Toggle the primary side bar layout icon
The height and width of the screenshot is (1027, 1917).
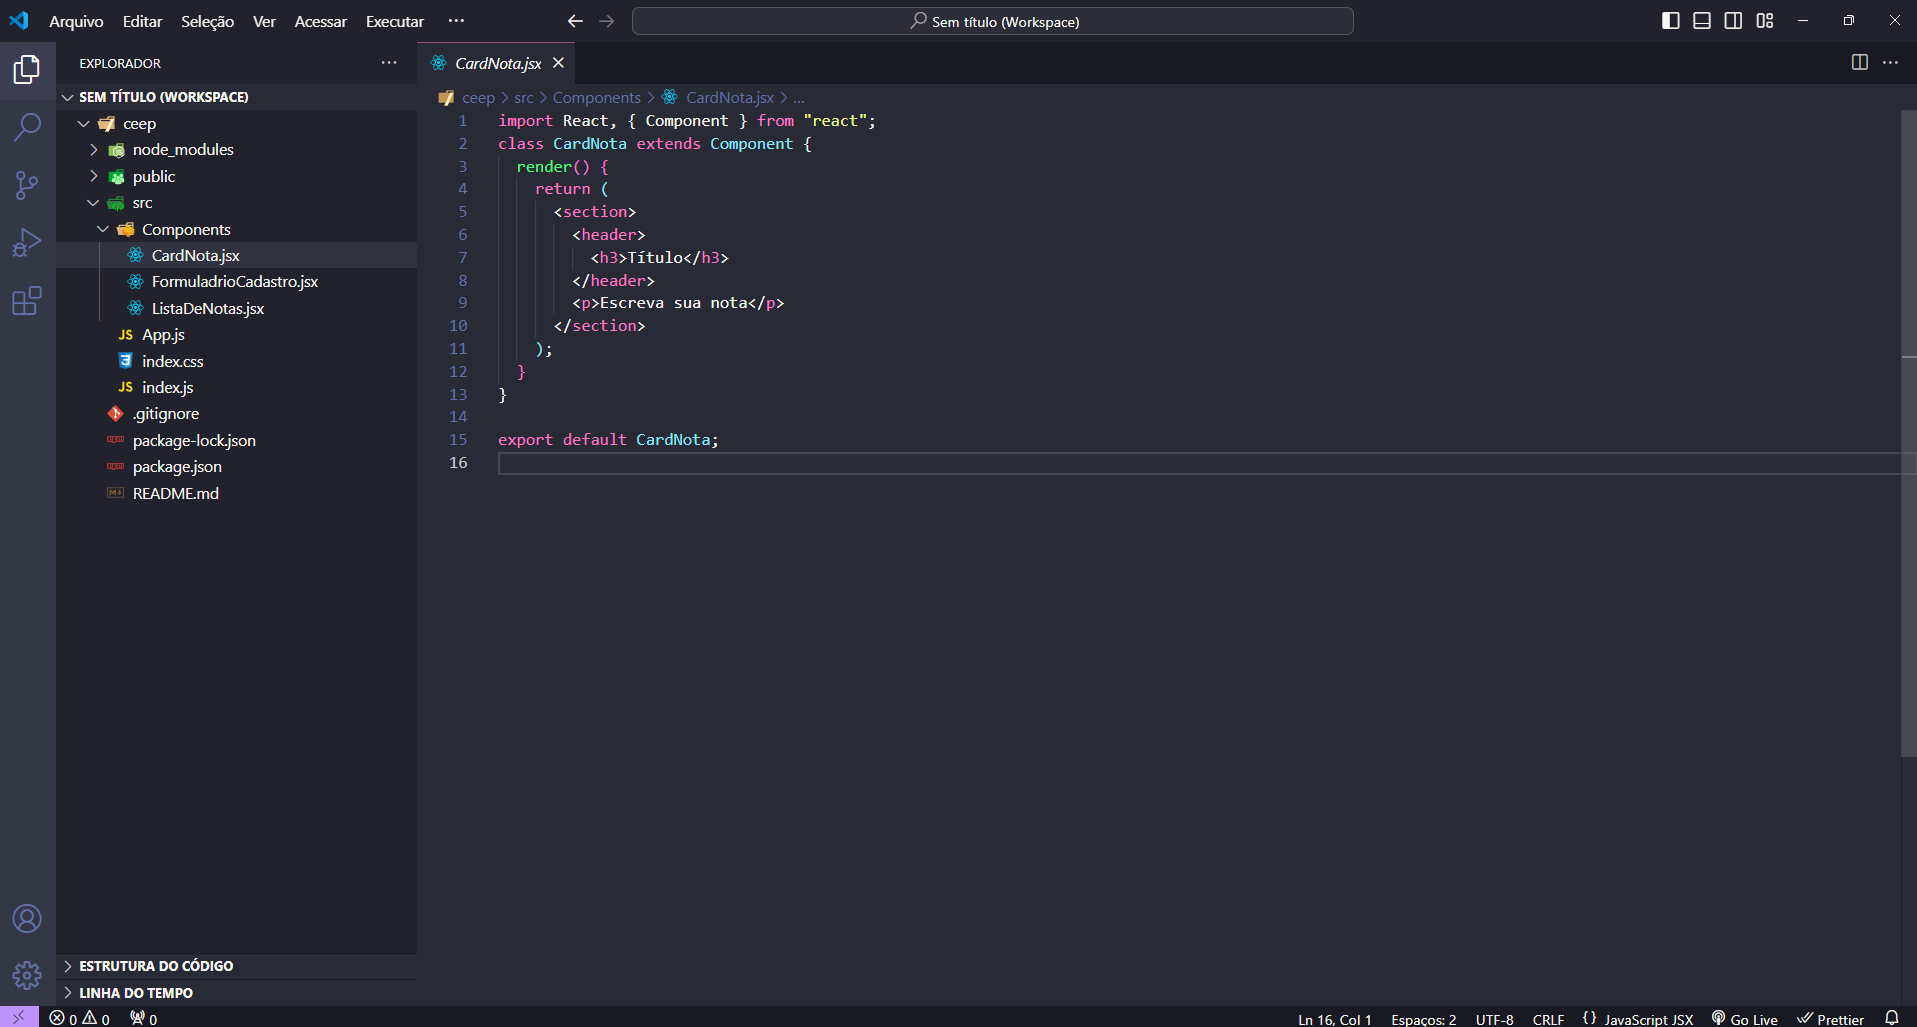coord(1670,21)
